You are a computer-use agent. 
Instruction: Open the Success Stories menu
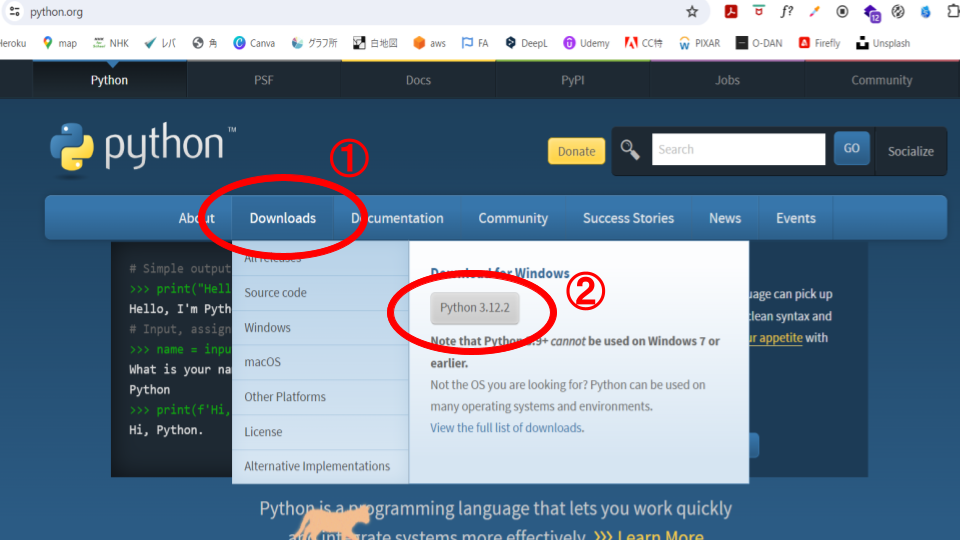[x=628, y=218]
